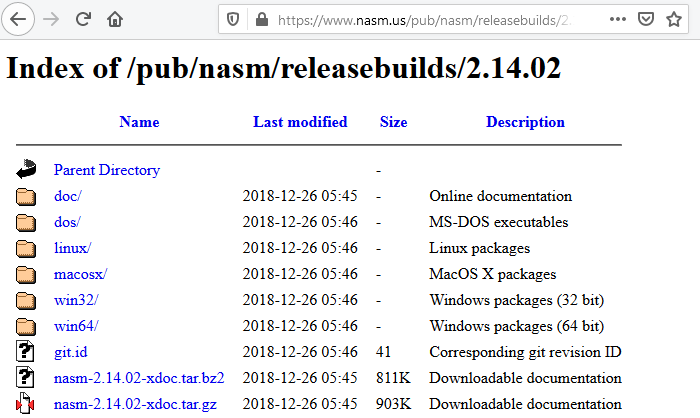700x418 pixels.
Task: Click the unknown-file icon beside xdoc.tar.bz2
Action: (25, 377)
